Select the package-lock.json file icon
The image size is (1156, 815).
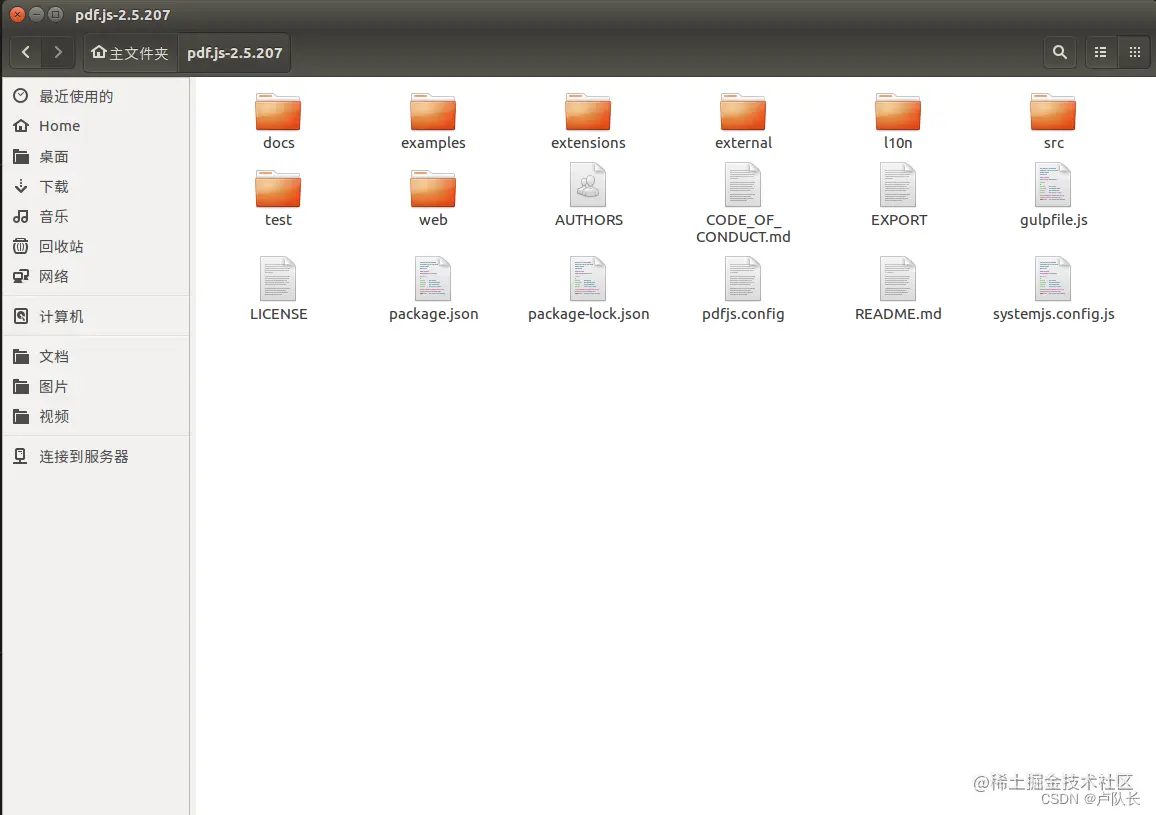coord(588,279)
